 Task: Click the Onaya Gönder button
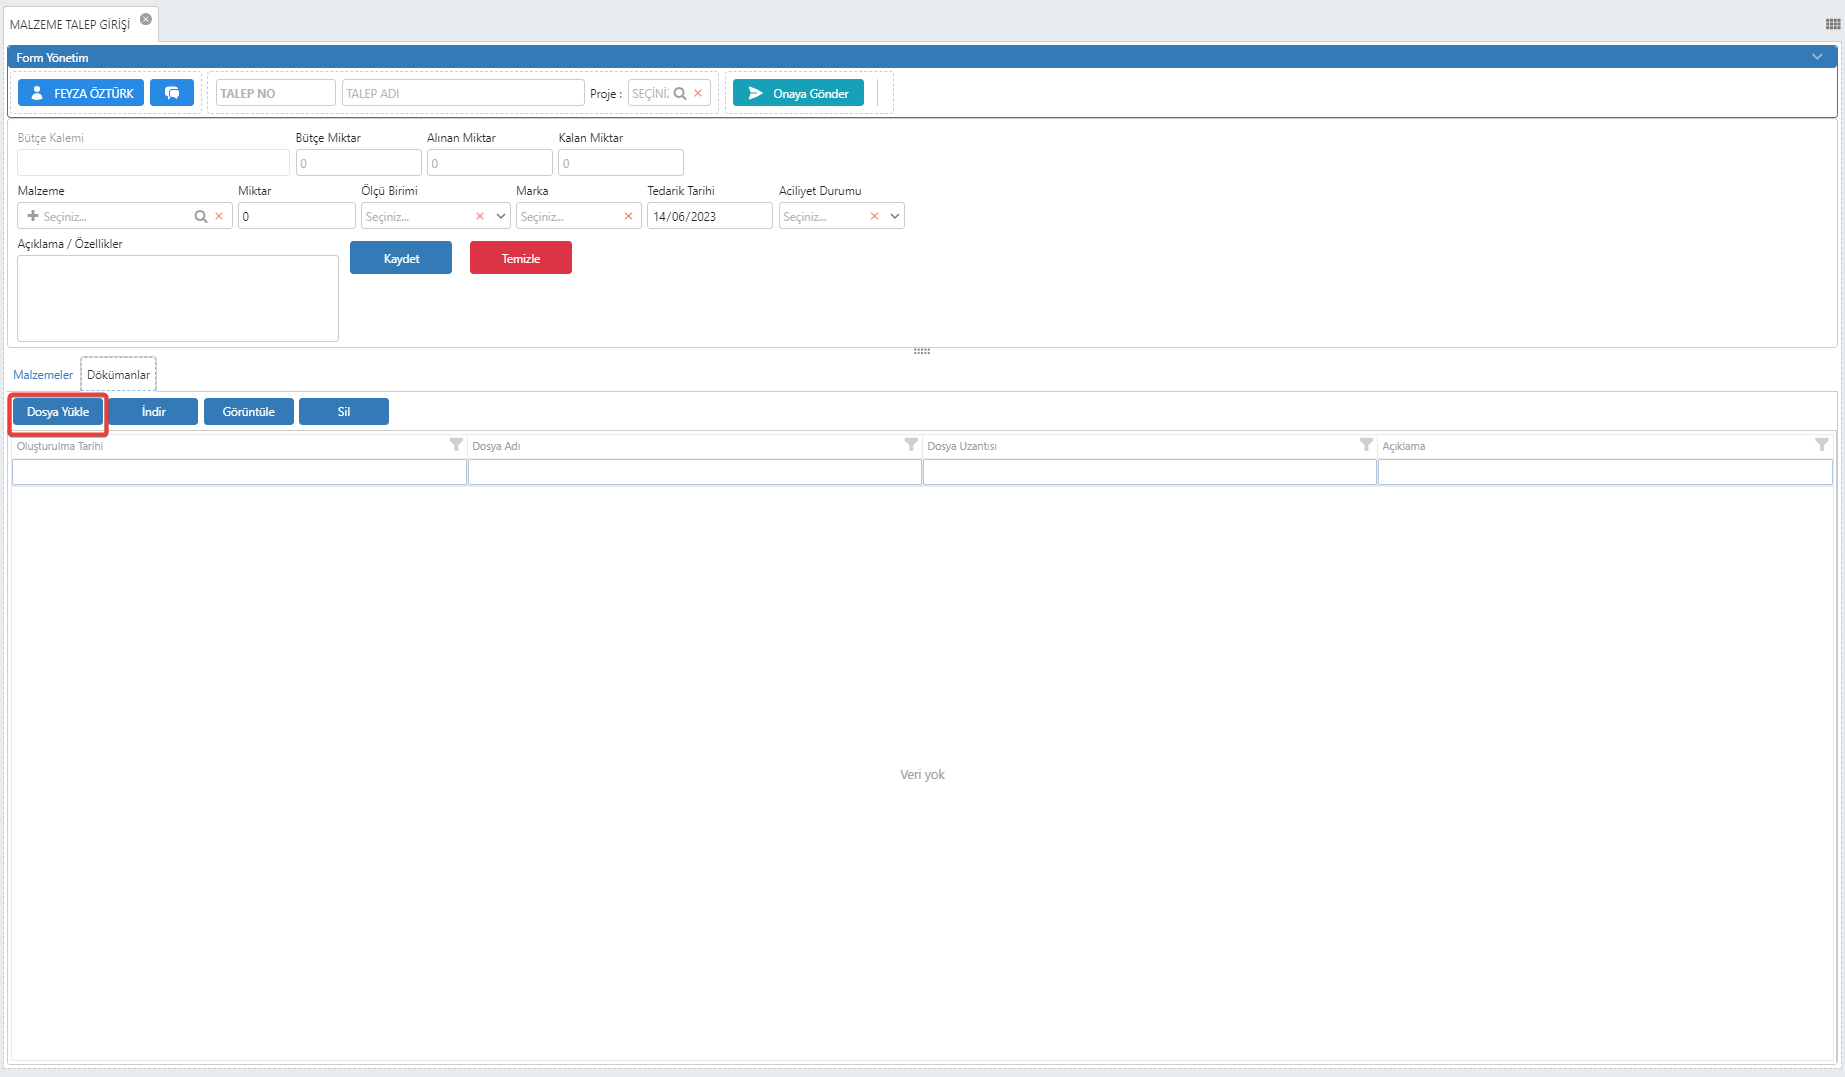coord(798,93)
